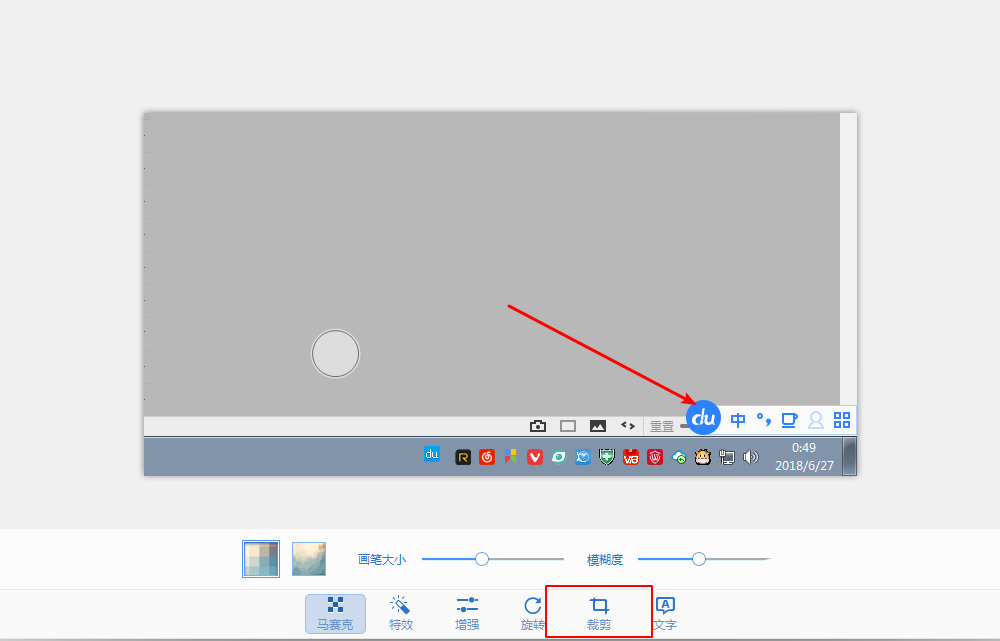Click the 模糊度 blur level slider handle
Screen dimensions: 1000x641
699,559
